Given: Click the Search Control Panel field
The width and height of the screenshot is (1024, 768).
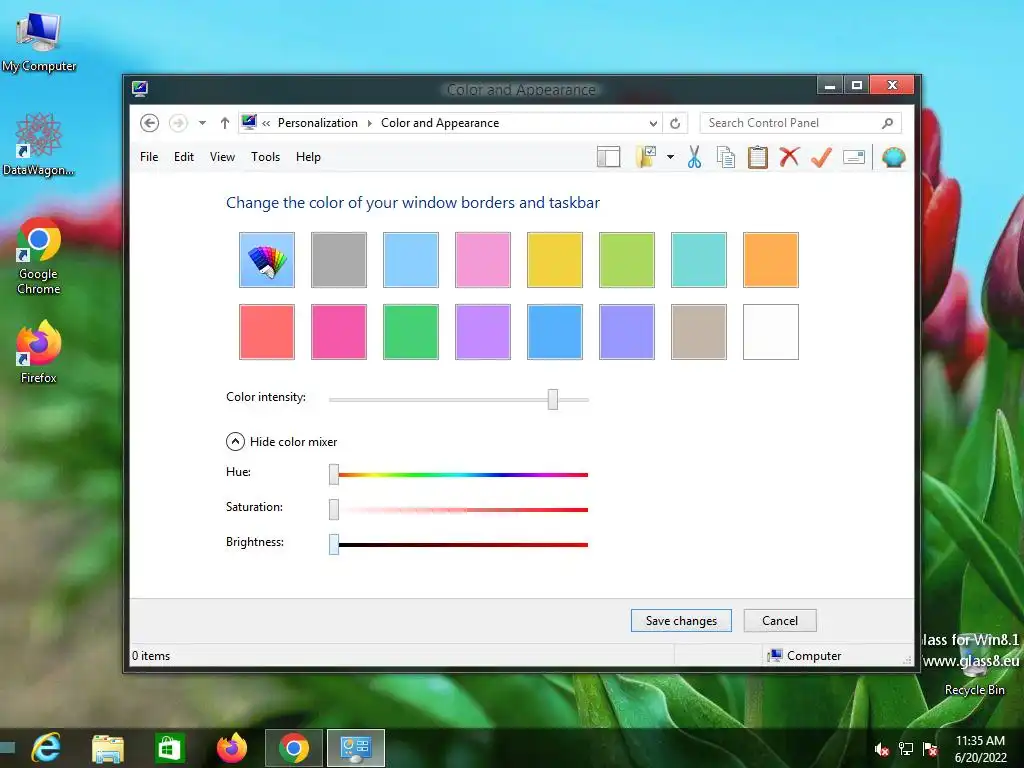Looking at the screenshot, I should 801,123.
